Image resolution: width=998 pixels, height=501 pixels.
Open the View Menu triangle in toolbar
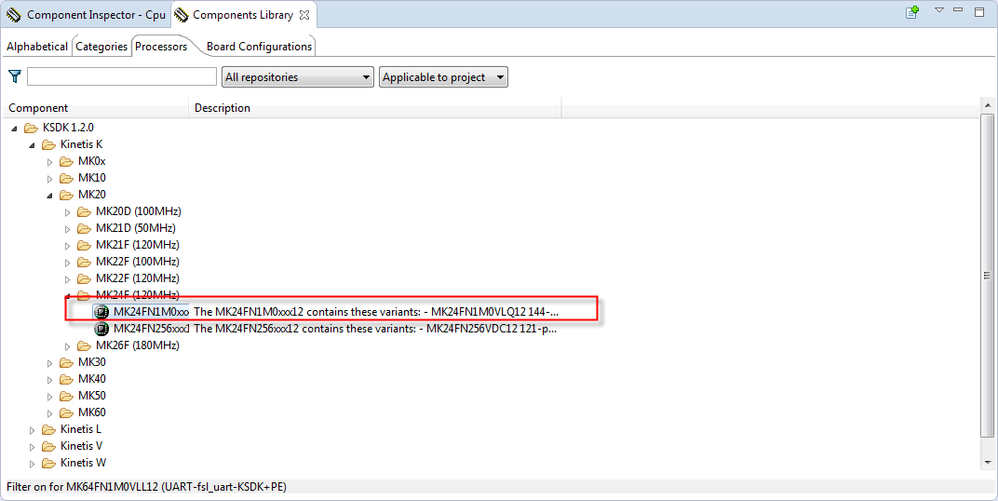939,10
